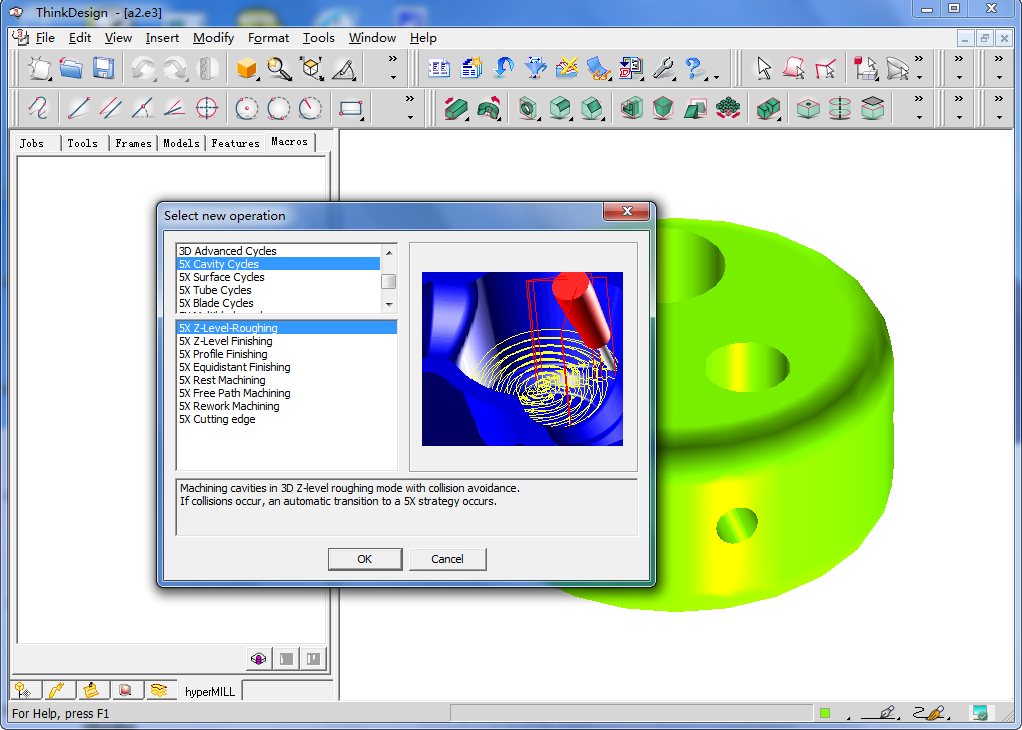Choose 5X Rest Machining operation
1022x730 pixels.
click(x=287, y=380)
